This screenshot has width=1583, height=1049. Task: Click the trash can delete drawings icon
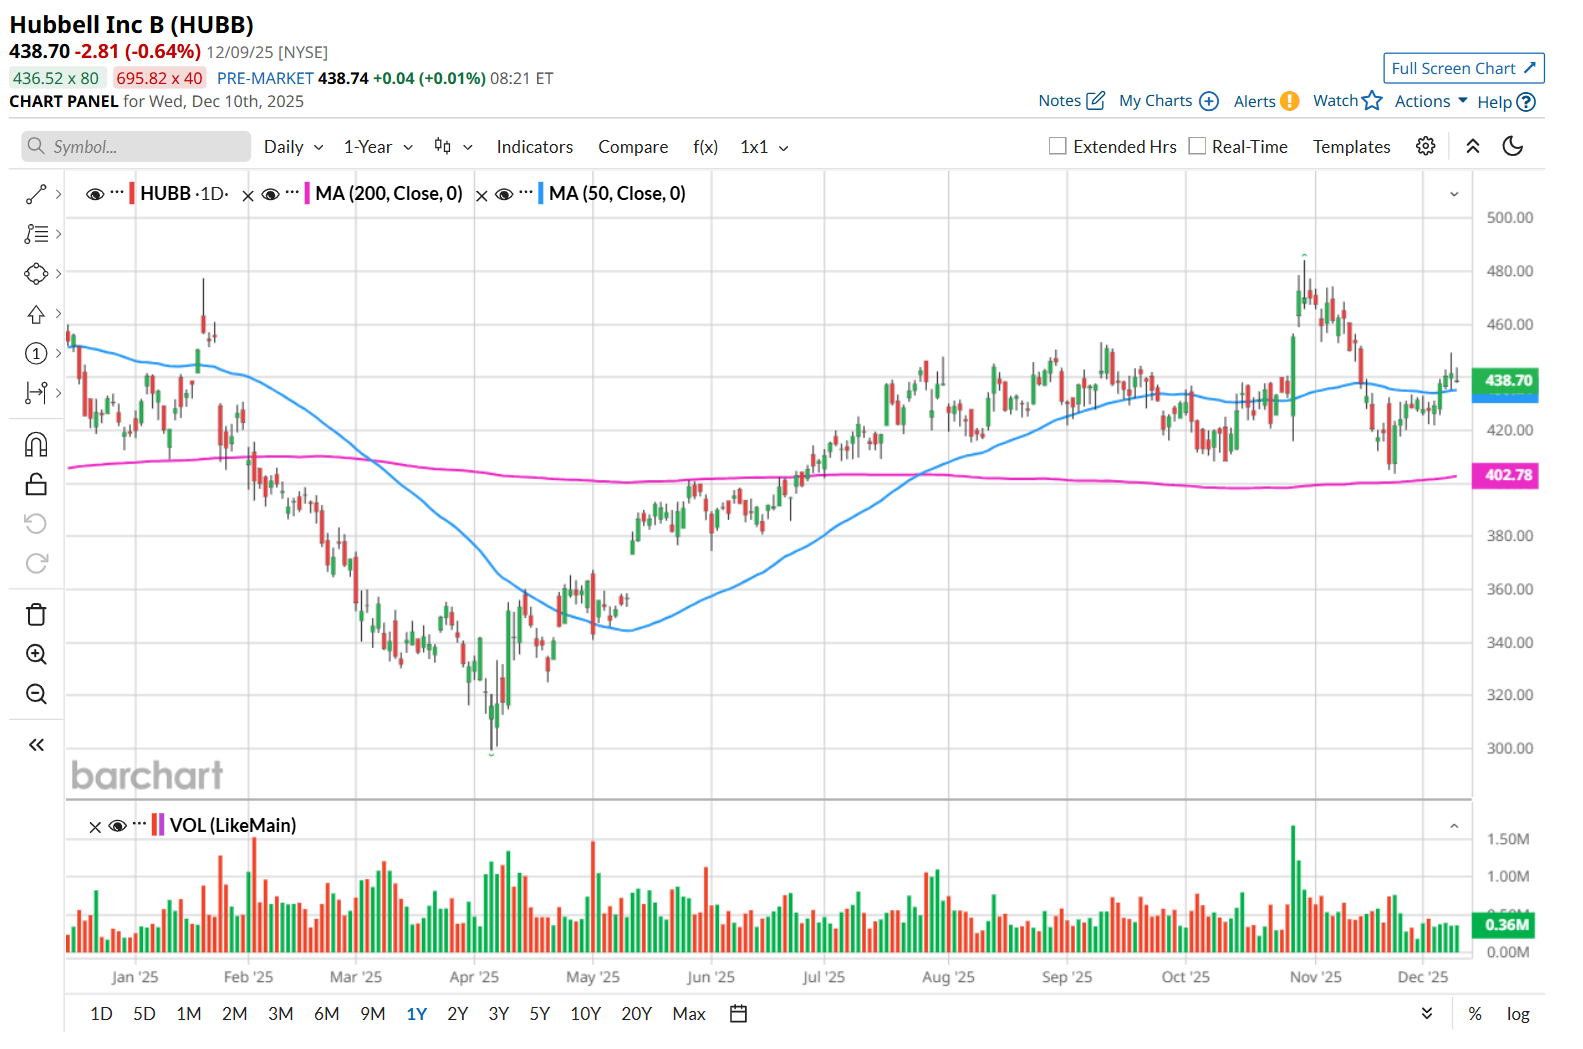point(36,614)
